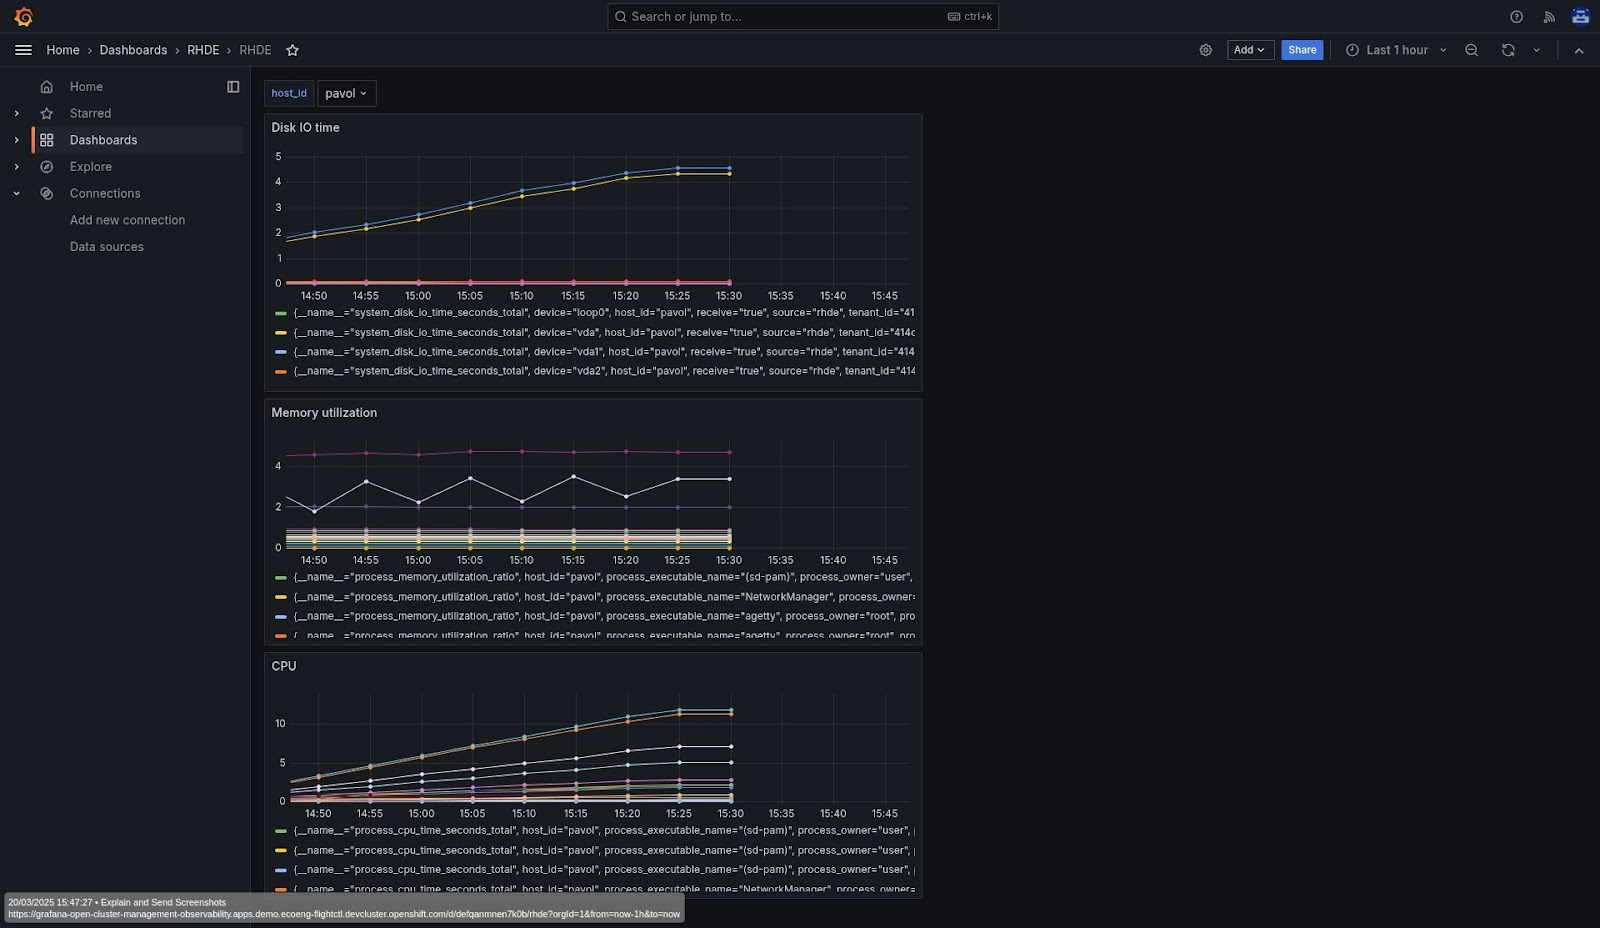
Task: Zoom out the time range
Action: coord(1471,50)
